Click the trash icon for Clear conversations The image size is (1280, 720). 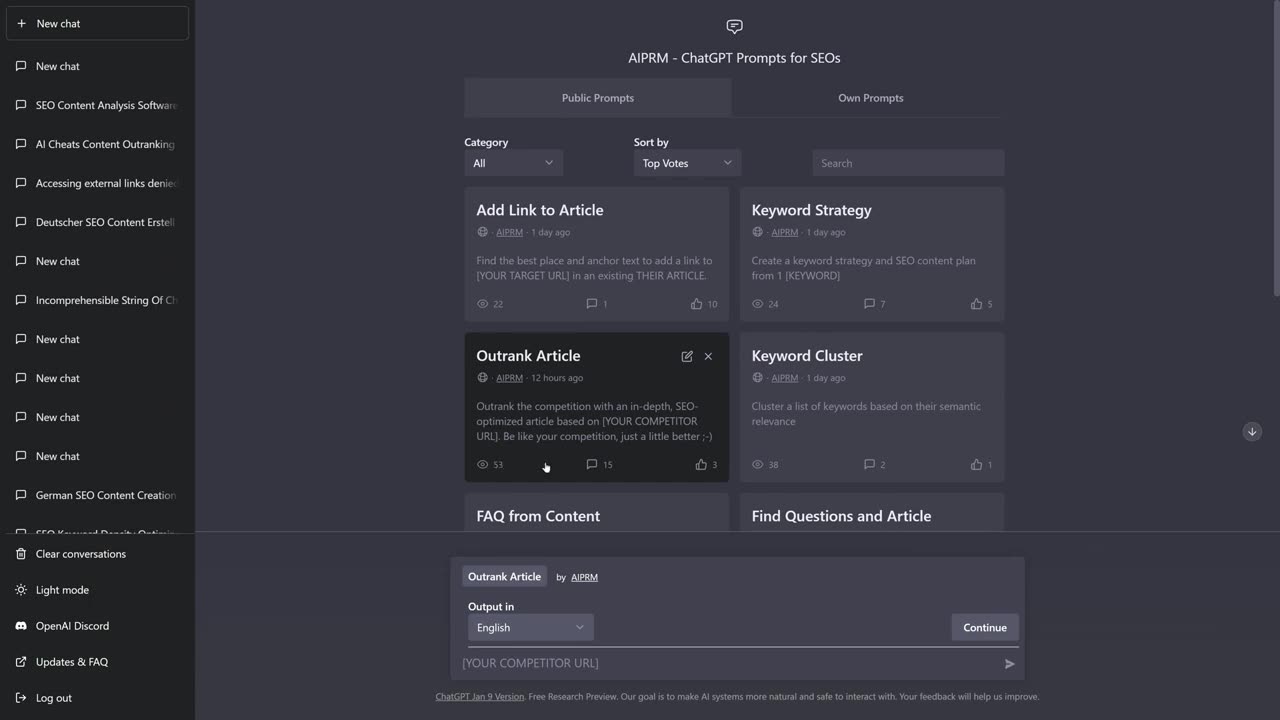(x=21, y=554)
